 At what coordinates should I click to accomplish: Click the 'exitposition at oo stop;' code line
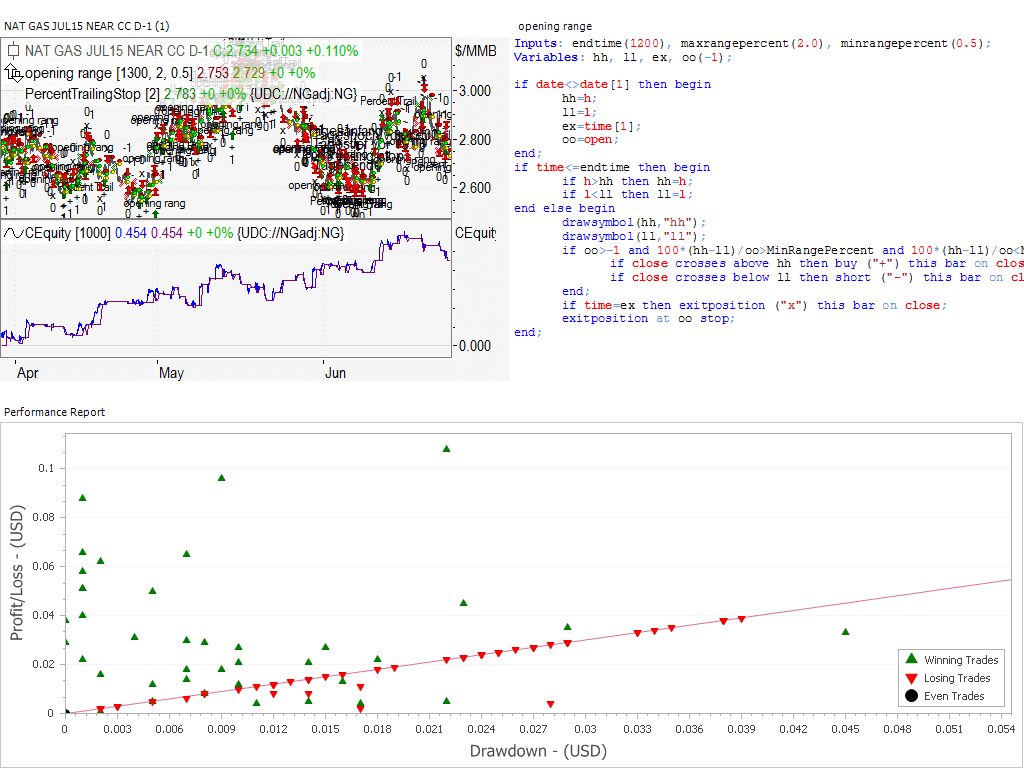point(648,319)
